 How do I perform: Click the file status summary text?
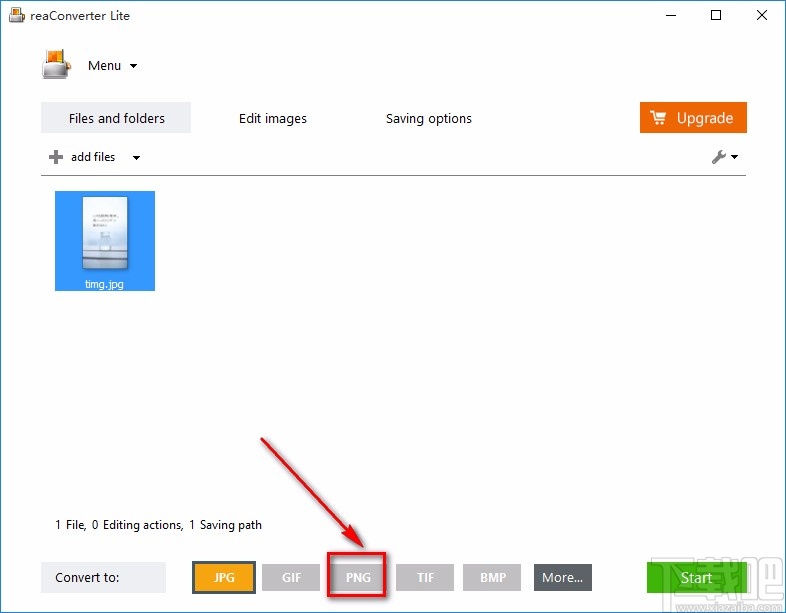158,525
